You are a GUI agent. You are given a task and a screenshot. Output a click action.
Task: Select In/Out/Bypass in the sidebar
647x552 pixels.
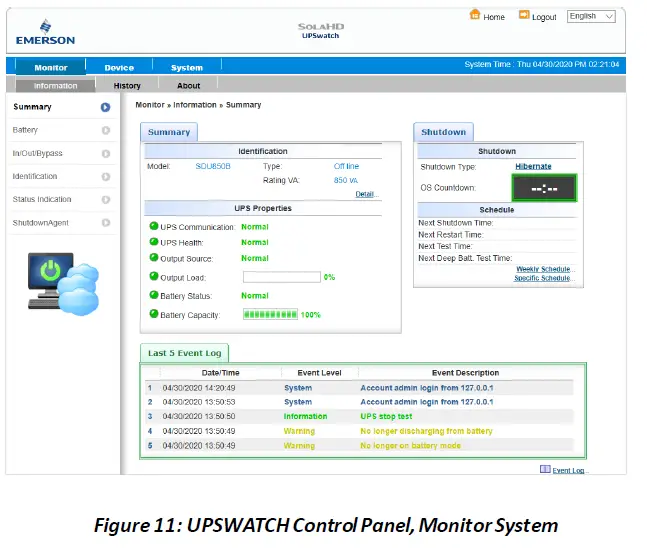pos(62,153)
